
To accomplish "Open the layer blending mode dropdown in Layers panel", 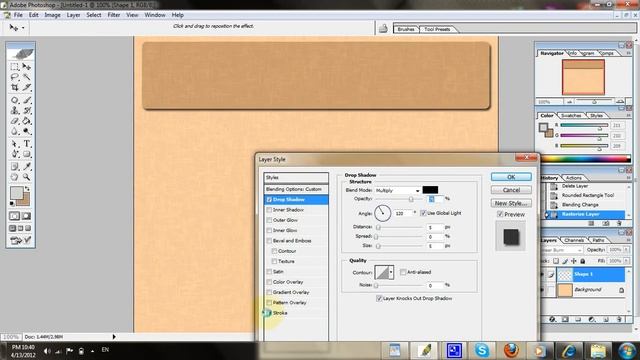I will (x=561, y=250).
